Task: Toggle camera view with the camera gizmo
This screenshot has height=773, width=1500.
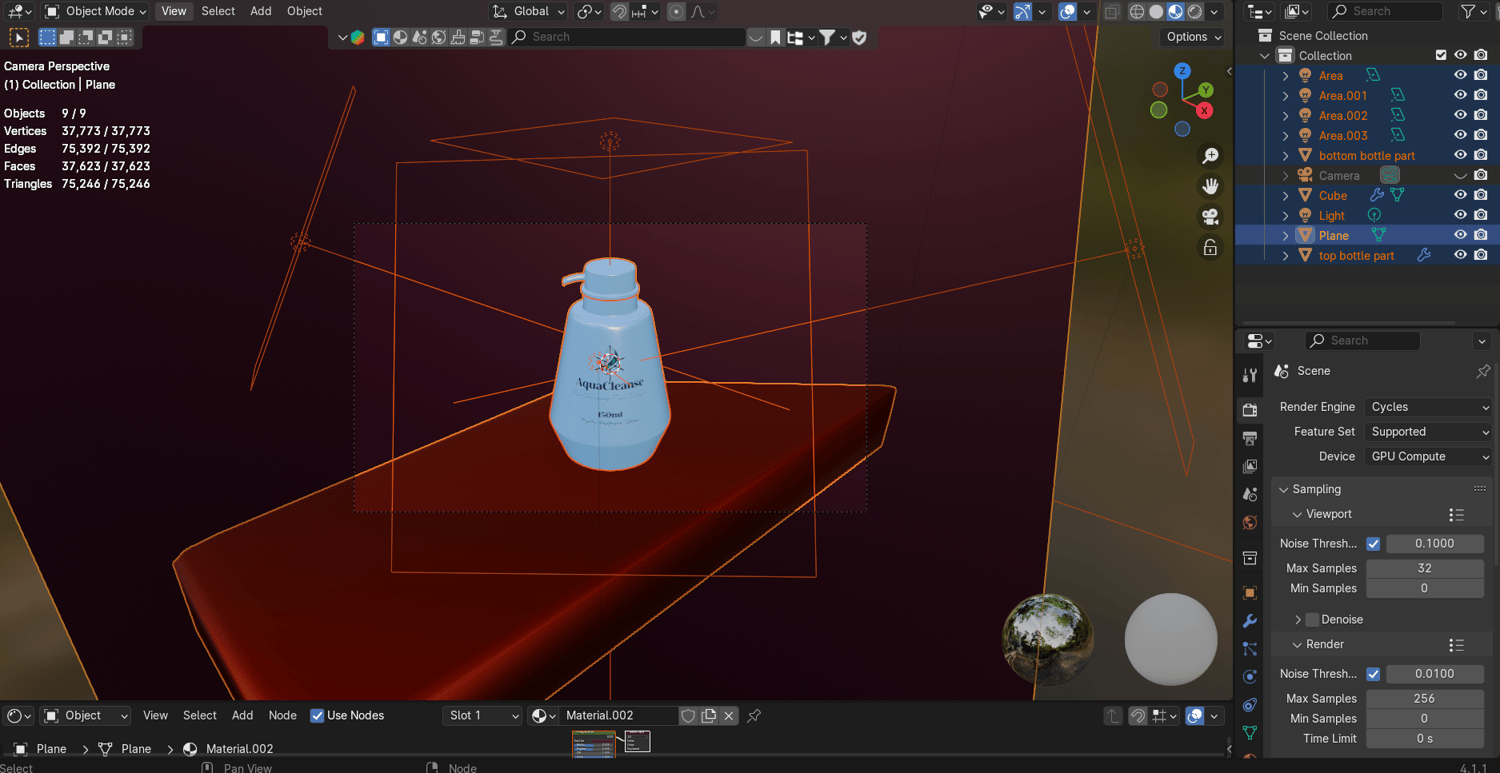Action: point(1210,217)
